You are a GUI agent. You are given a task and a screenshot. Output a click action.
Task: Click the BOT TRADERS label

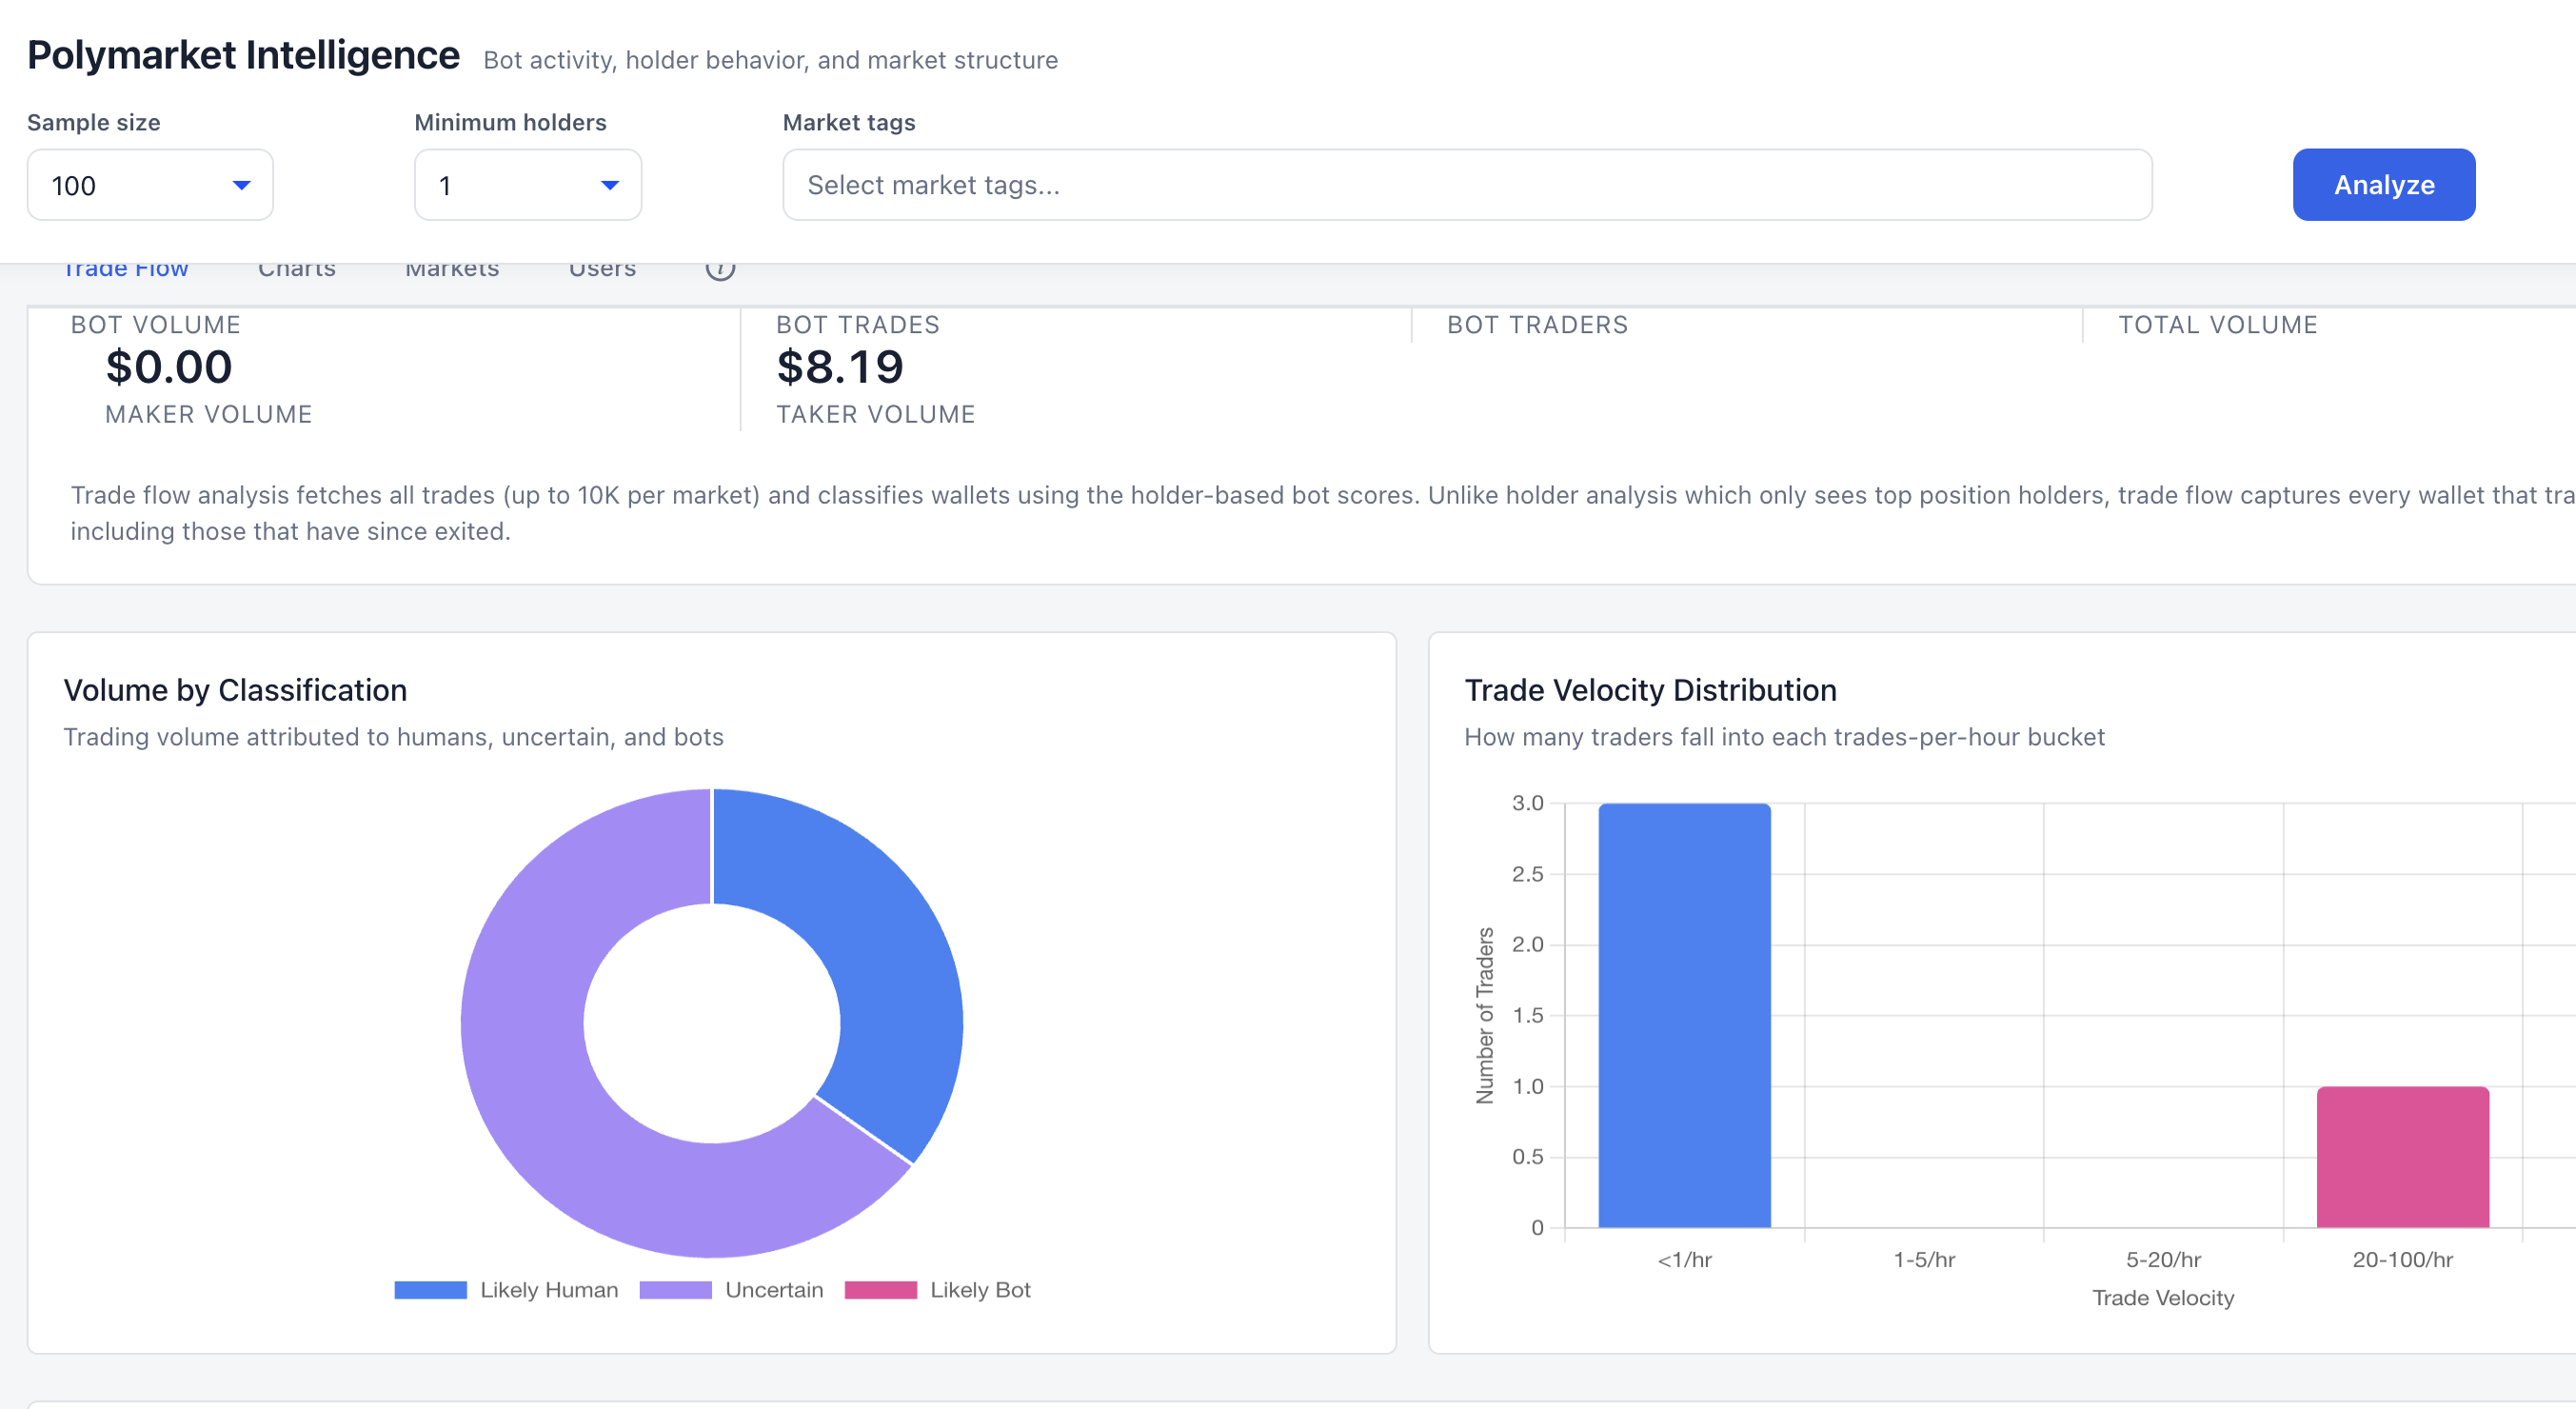1538,325
